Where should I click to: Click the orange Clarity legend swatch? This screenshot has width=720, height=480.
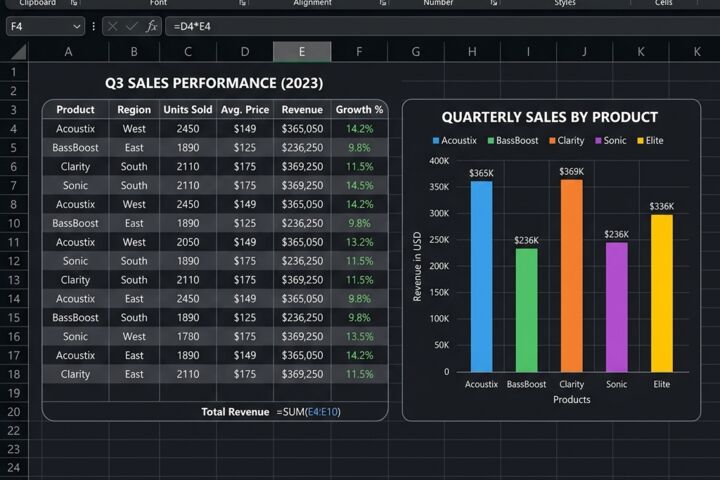pyautogui.click(x=552, y=141)
